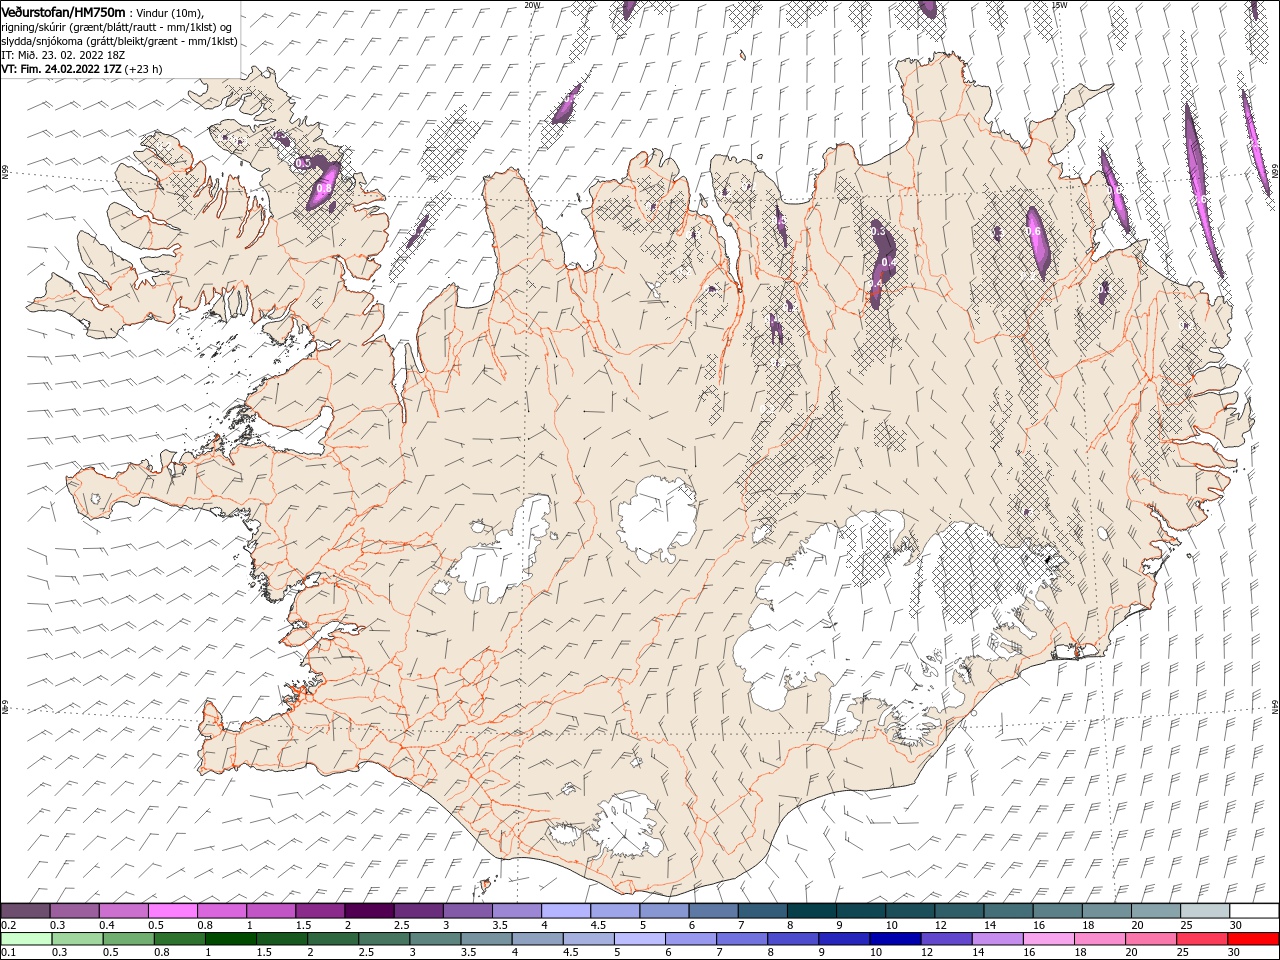Viewport: 1280px width, 960px height.
Task: Click the slate blue swatch labeled 6 in snow legend
Action: [713, 911]
